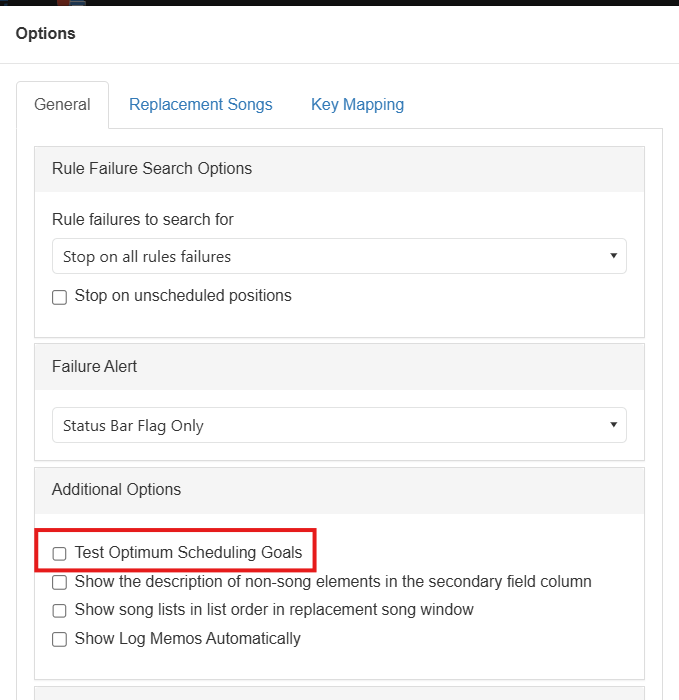The image size is (679, 700).
Task: Click the arrow beside 'Status Bar Flag Only'
Action: click(x=613, y=425)
